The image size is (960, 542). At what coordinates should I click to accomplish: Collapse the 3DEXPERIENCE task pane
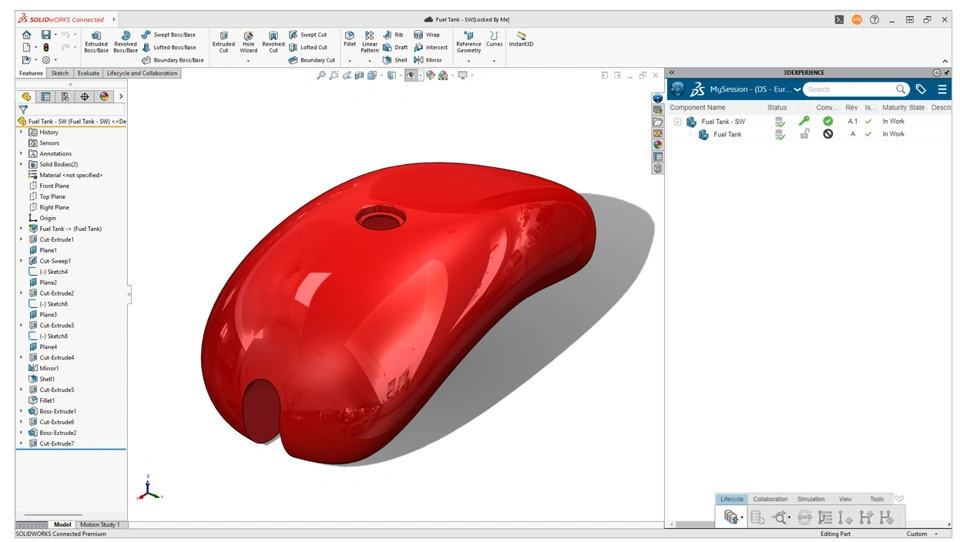[x=672, y=72]
